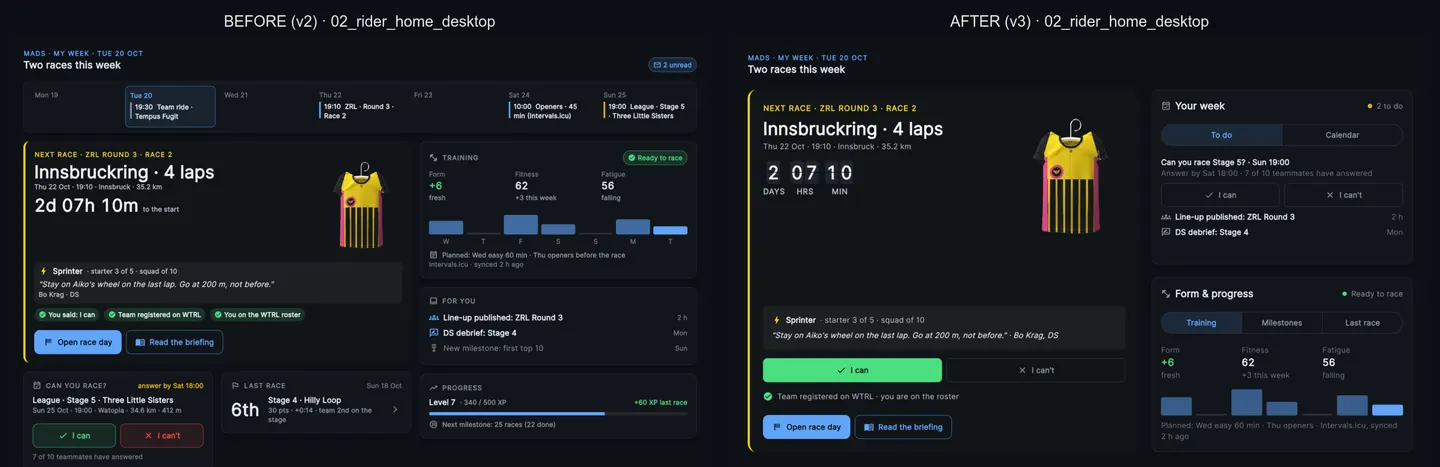Image resolution: width=1440 pixels, height=467 pixels.
Task: Click the You on the WTRL roster chip
Action: coord(257,314)
